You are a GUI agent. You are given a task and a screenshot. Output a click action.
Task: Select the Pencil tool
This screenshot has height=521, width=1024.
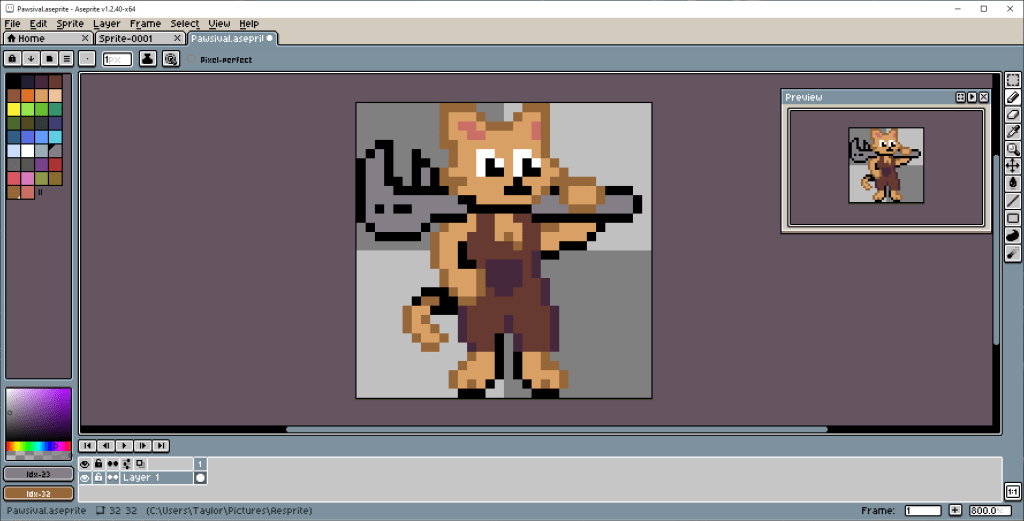click(1013, 97)
